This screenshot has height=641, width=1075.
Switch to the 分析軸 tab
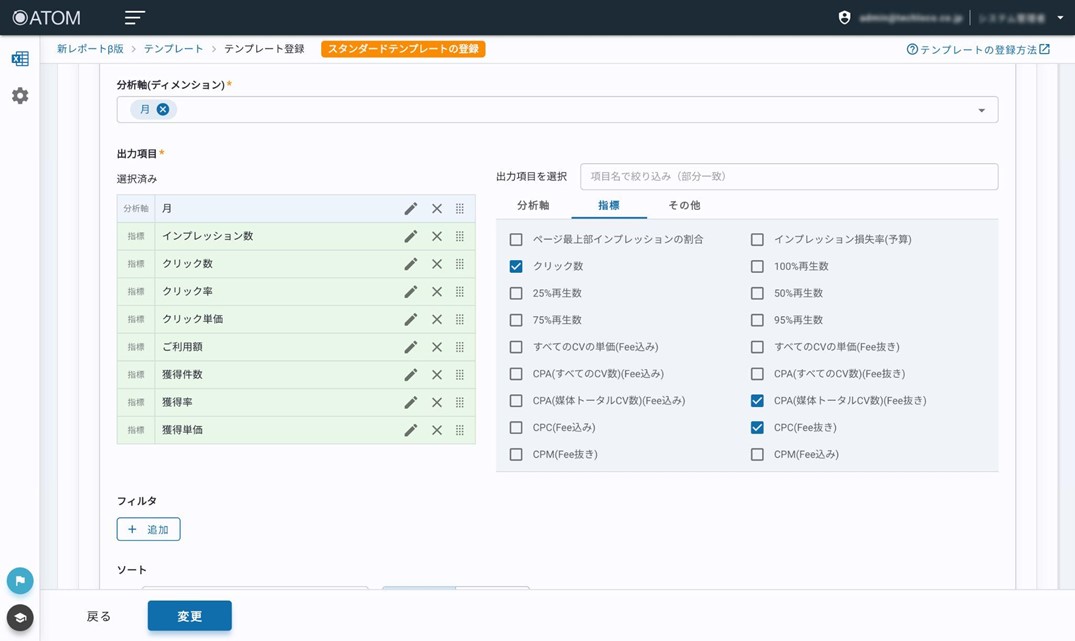pos(533,205)
